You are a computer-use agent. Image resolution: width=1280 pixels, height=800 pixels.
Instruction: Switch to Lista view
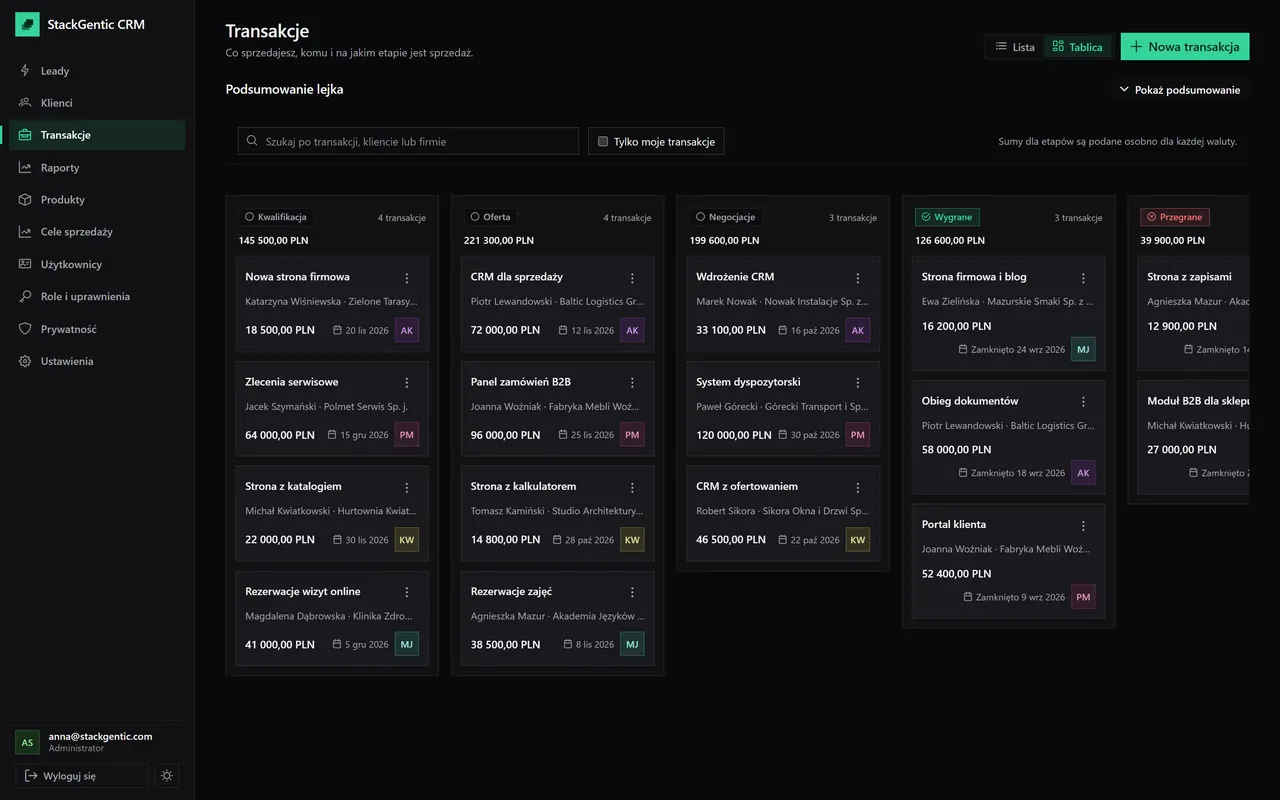[1015, 47]
